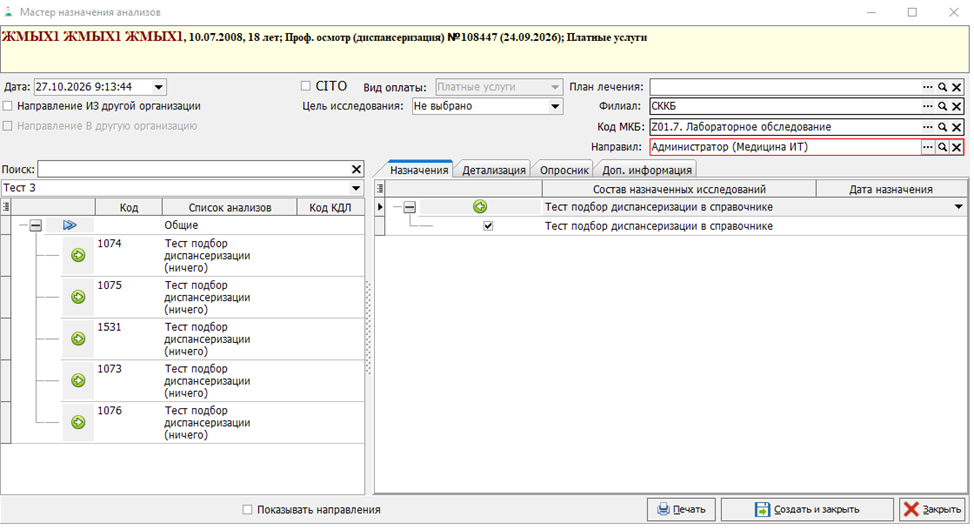The image size is (974, 530).
Task: Search План лечения with the magnifier icon
Action: [x=942, y=87]
